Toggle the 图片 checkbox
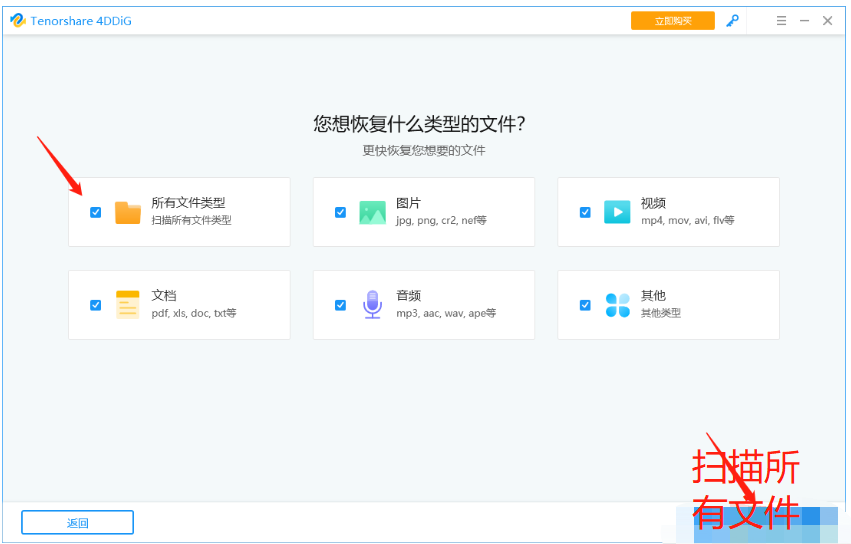Screen dimensions: 851x544 point(340,212)
